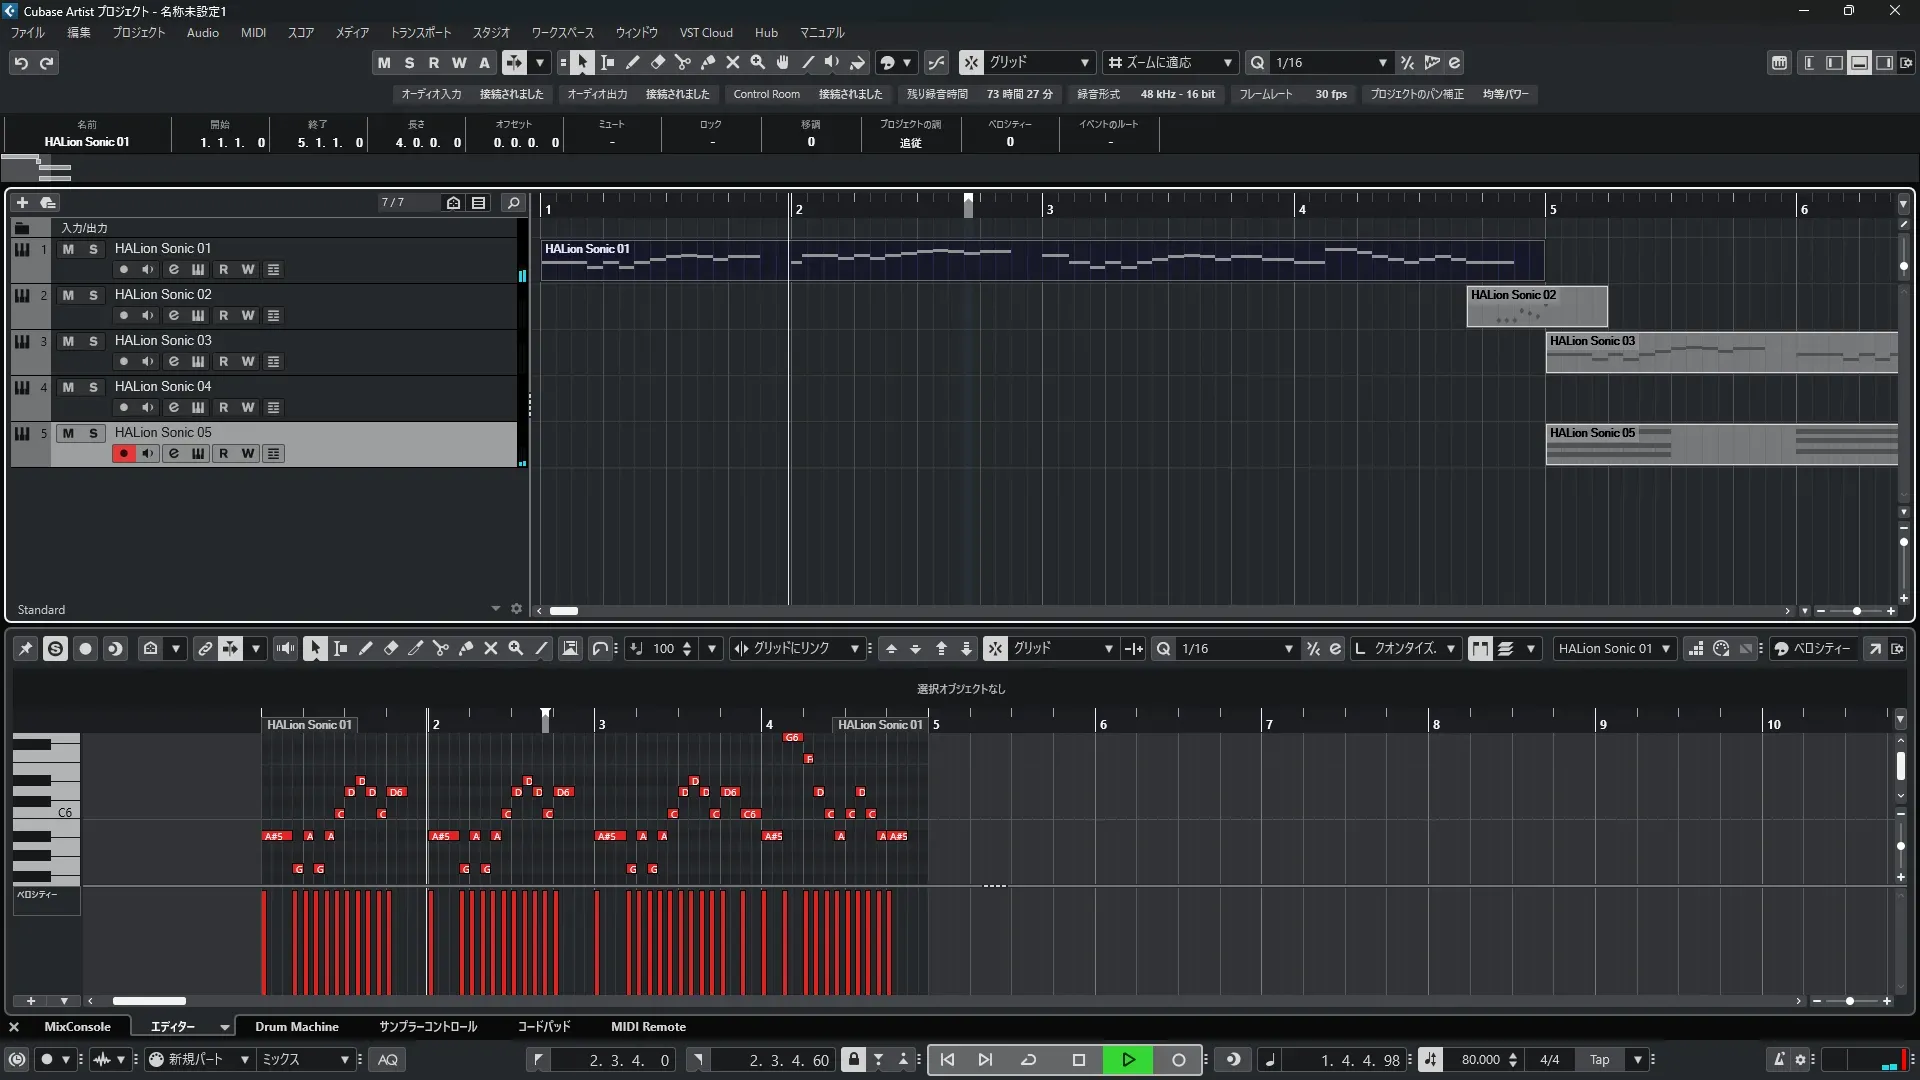Click the Add Track plus icon
The image size is (1920, 1080).
tap(22, 203)
